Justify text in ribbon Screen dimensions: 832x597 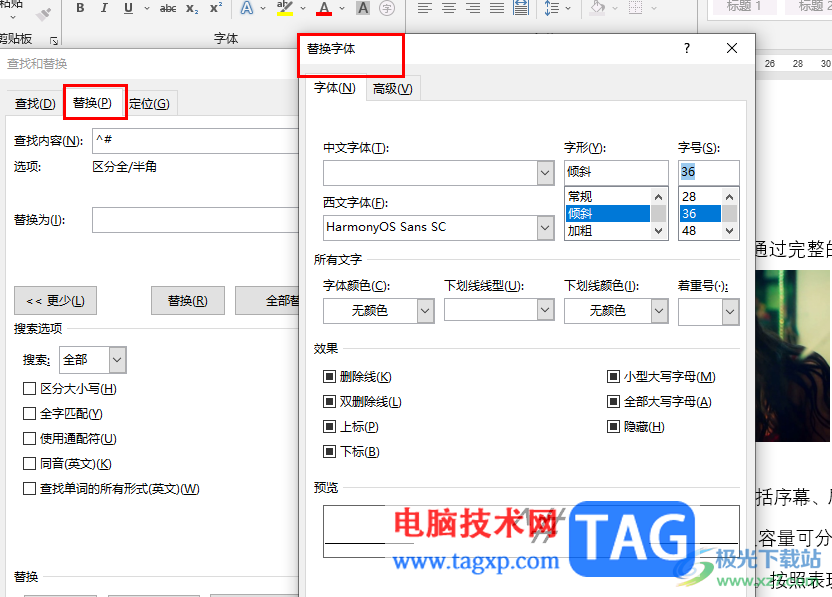pyautogui.click(x=497, y=8)
